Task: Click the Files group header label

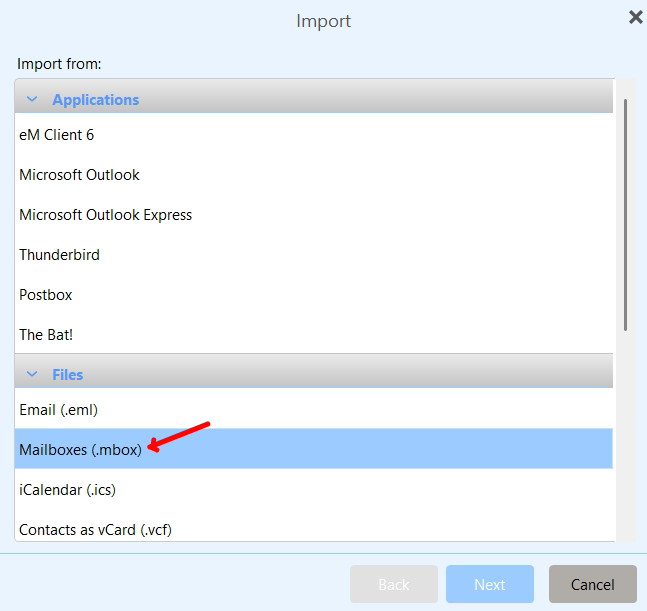Action: point(68,375)
